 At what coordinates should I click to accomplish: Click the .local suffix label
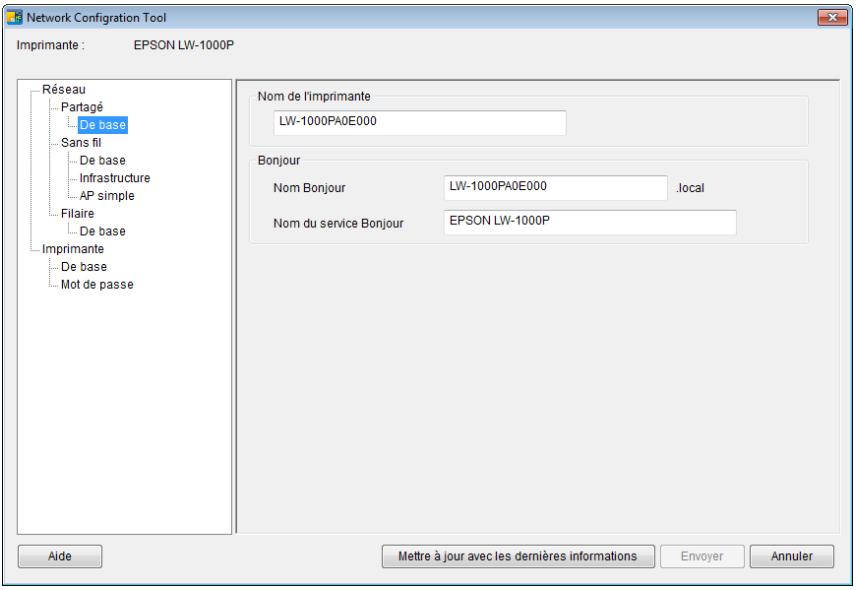[690, 188]
